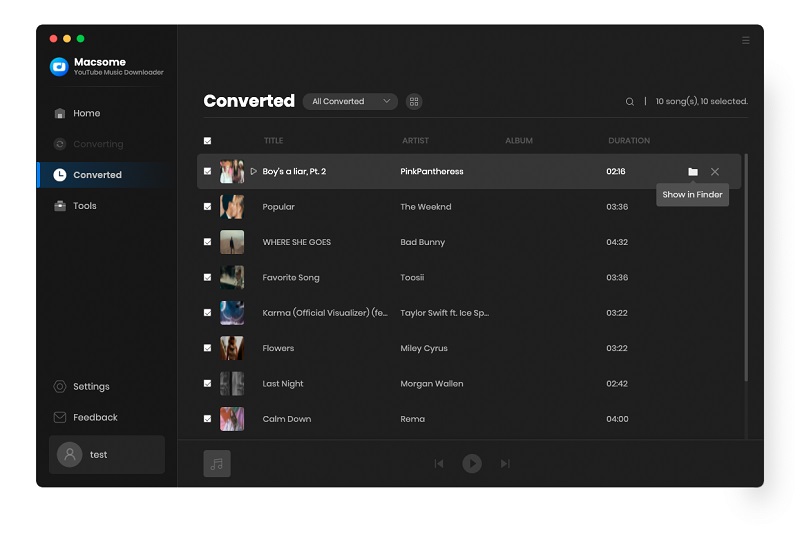Screen dimensions: 800x535
Task: Click Favorite Song album thumbnail
Action: tap(232, 277)
